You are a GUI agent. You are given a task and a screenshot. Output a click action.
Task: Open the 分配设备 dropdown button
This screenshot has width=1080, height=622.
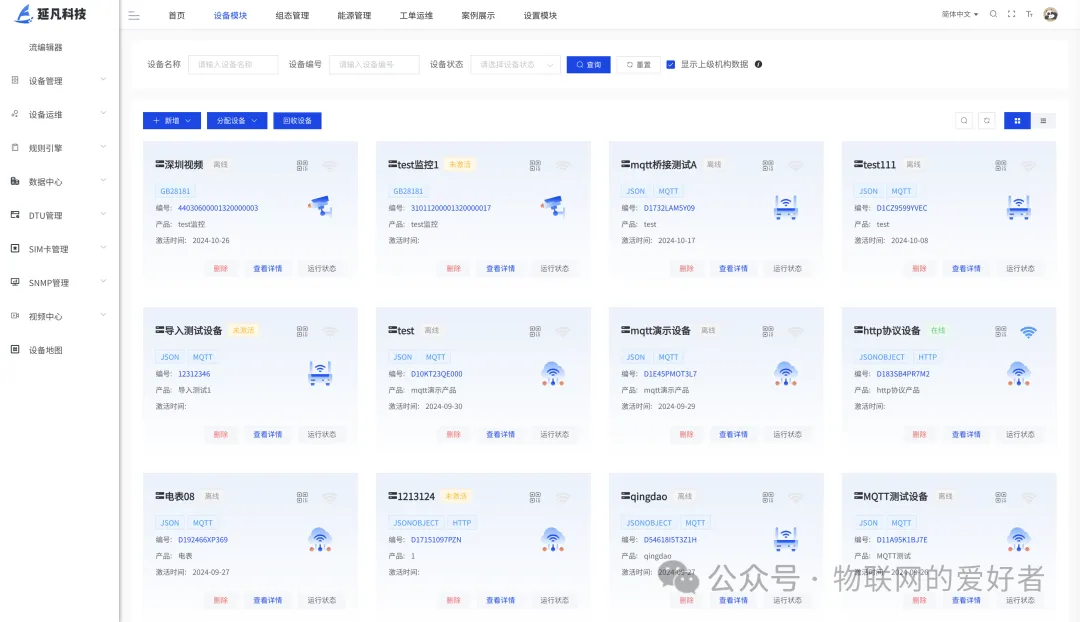[237, 121]
